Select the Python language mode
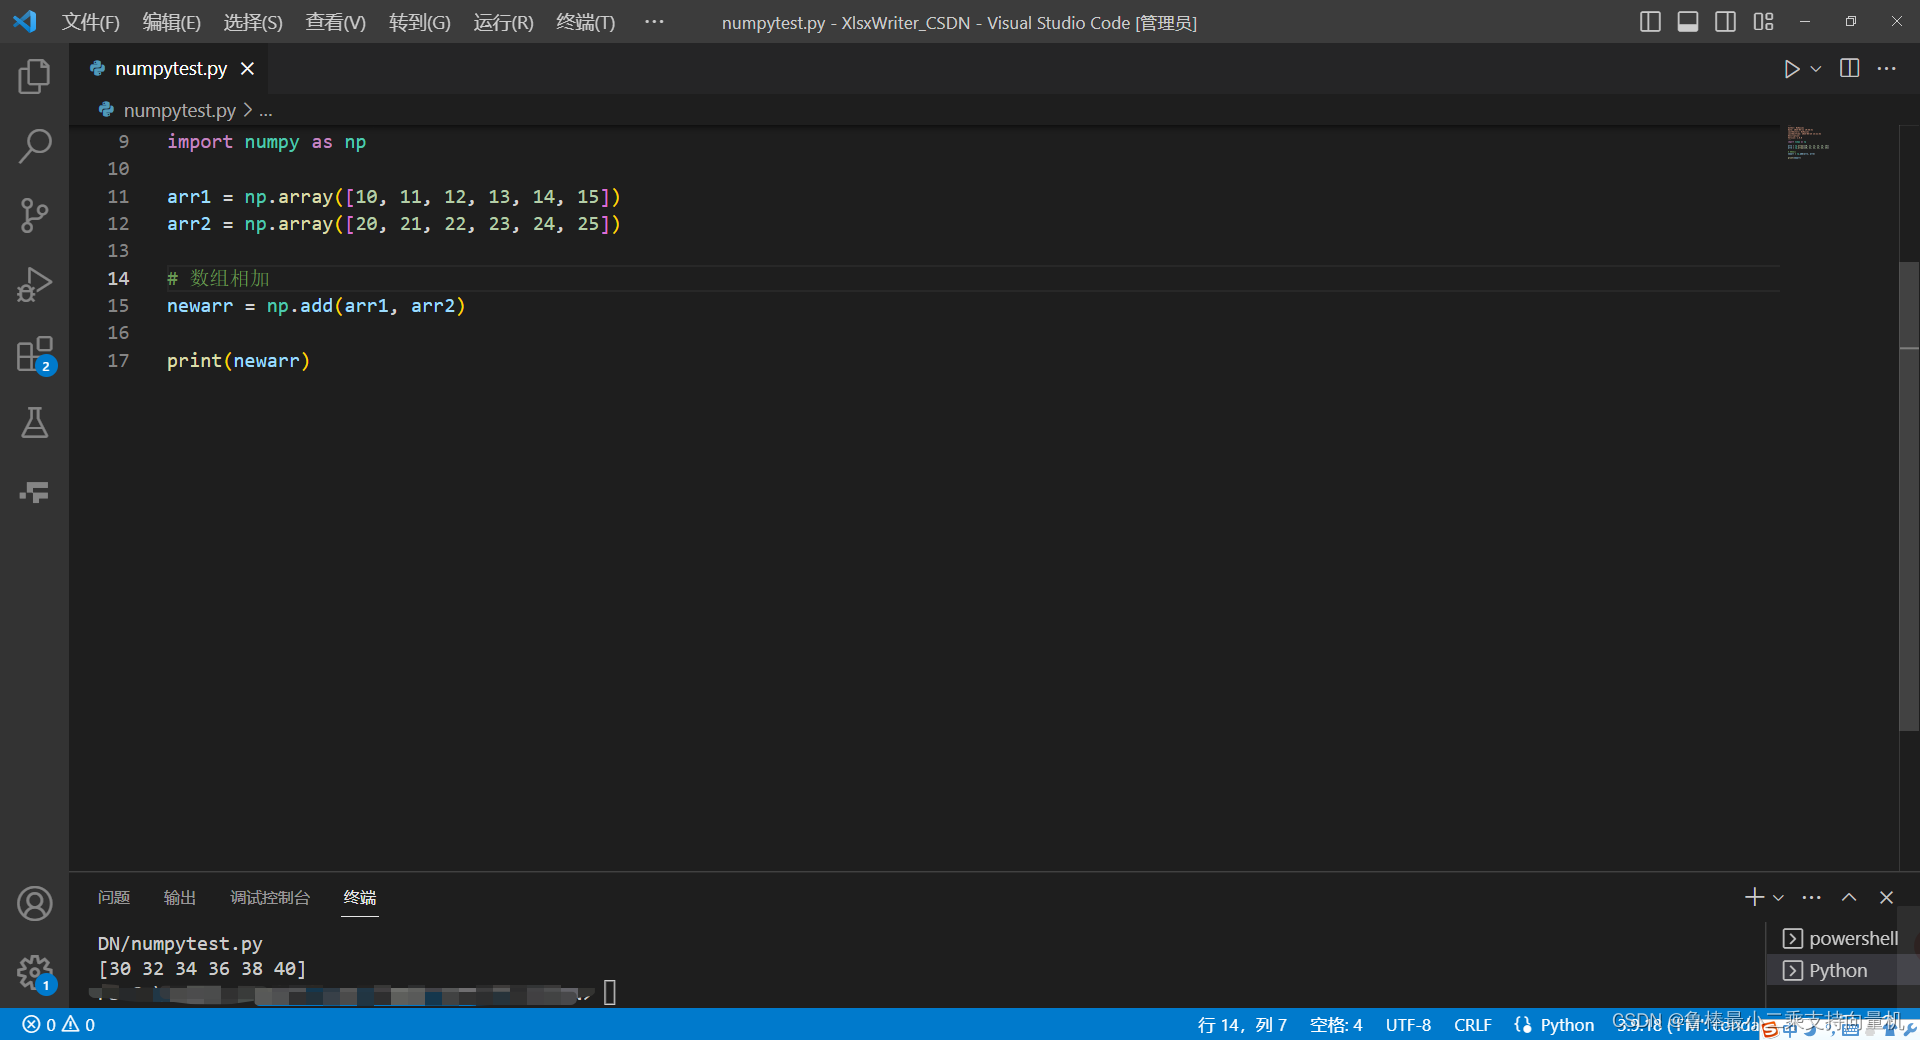 [1567, 1024]
